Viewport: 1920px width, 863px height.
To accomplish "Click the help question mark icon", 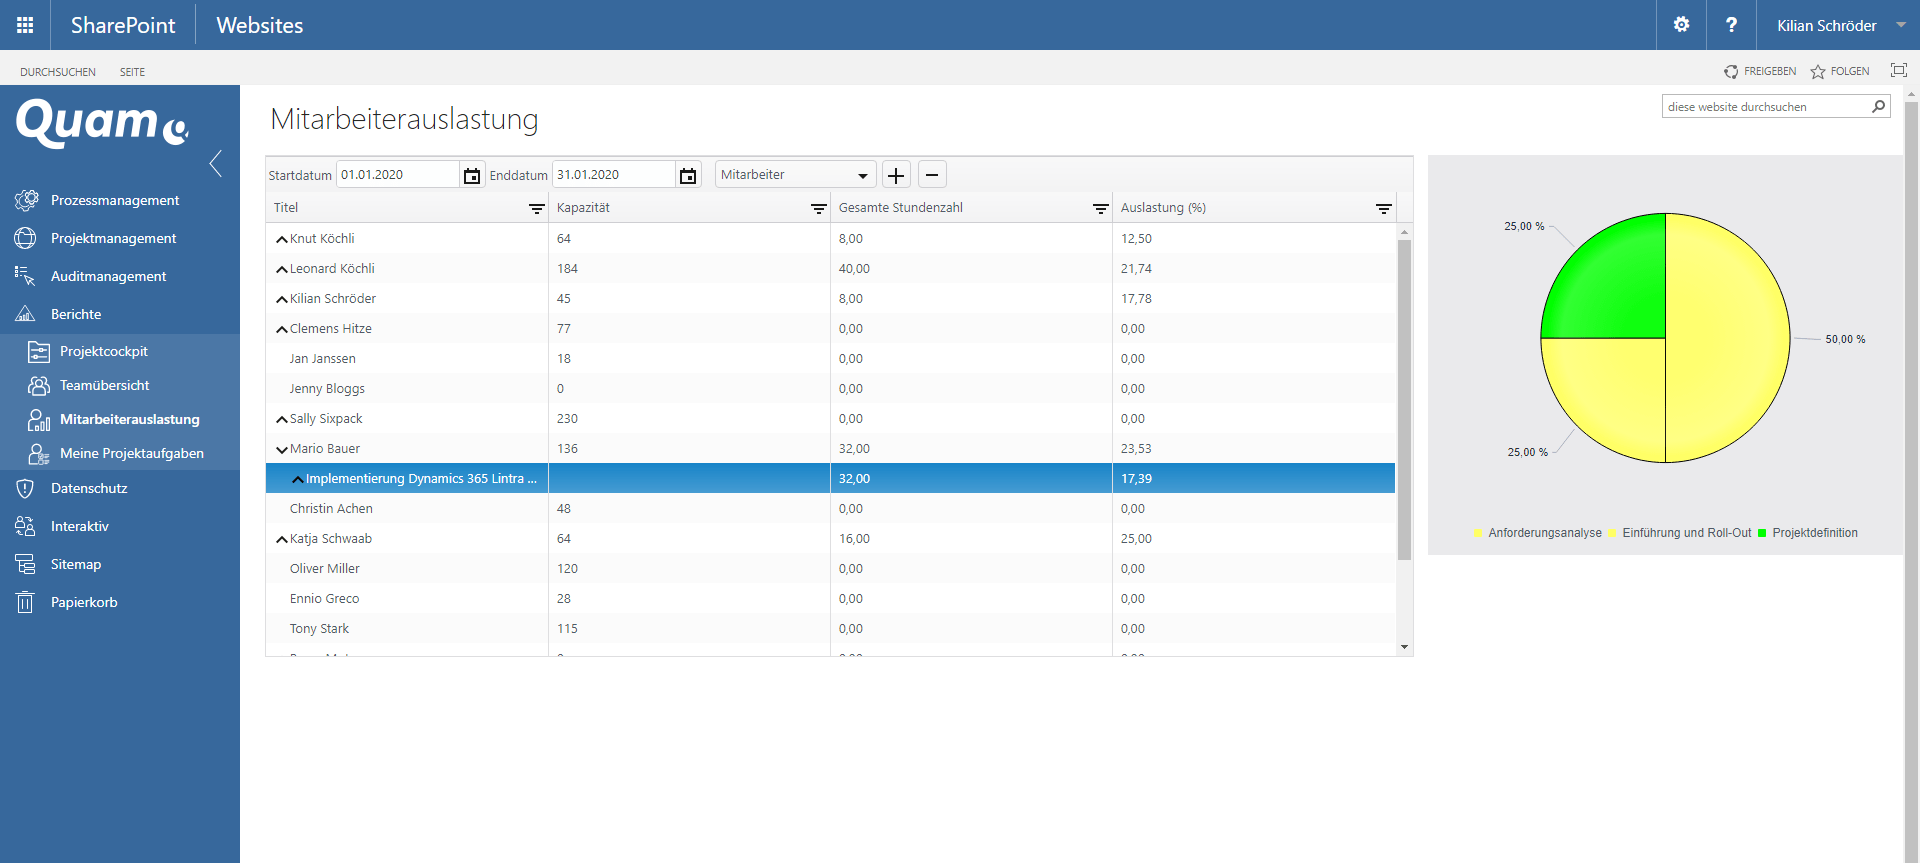I will pos(1731,25).
